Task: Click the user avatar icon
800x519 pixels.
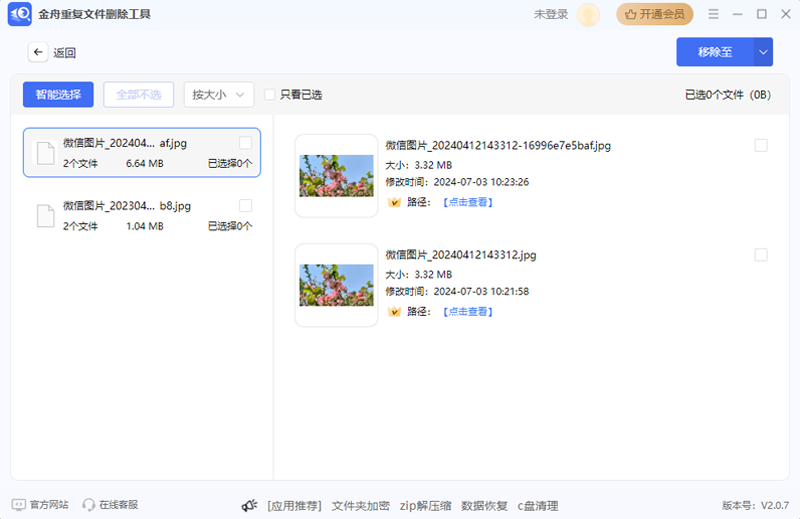Action: pos(588,15)
